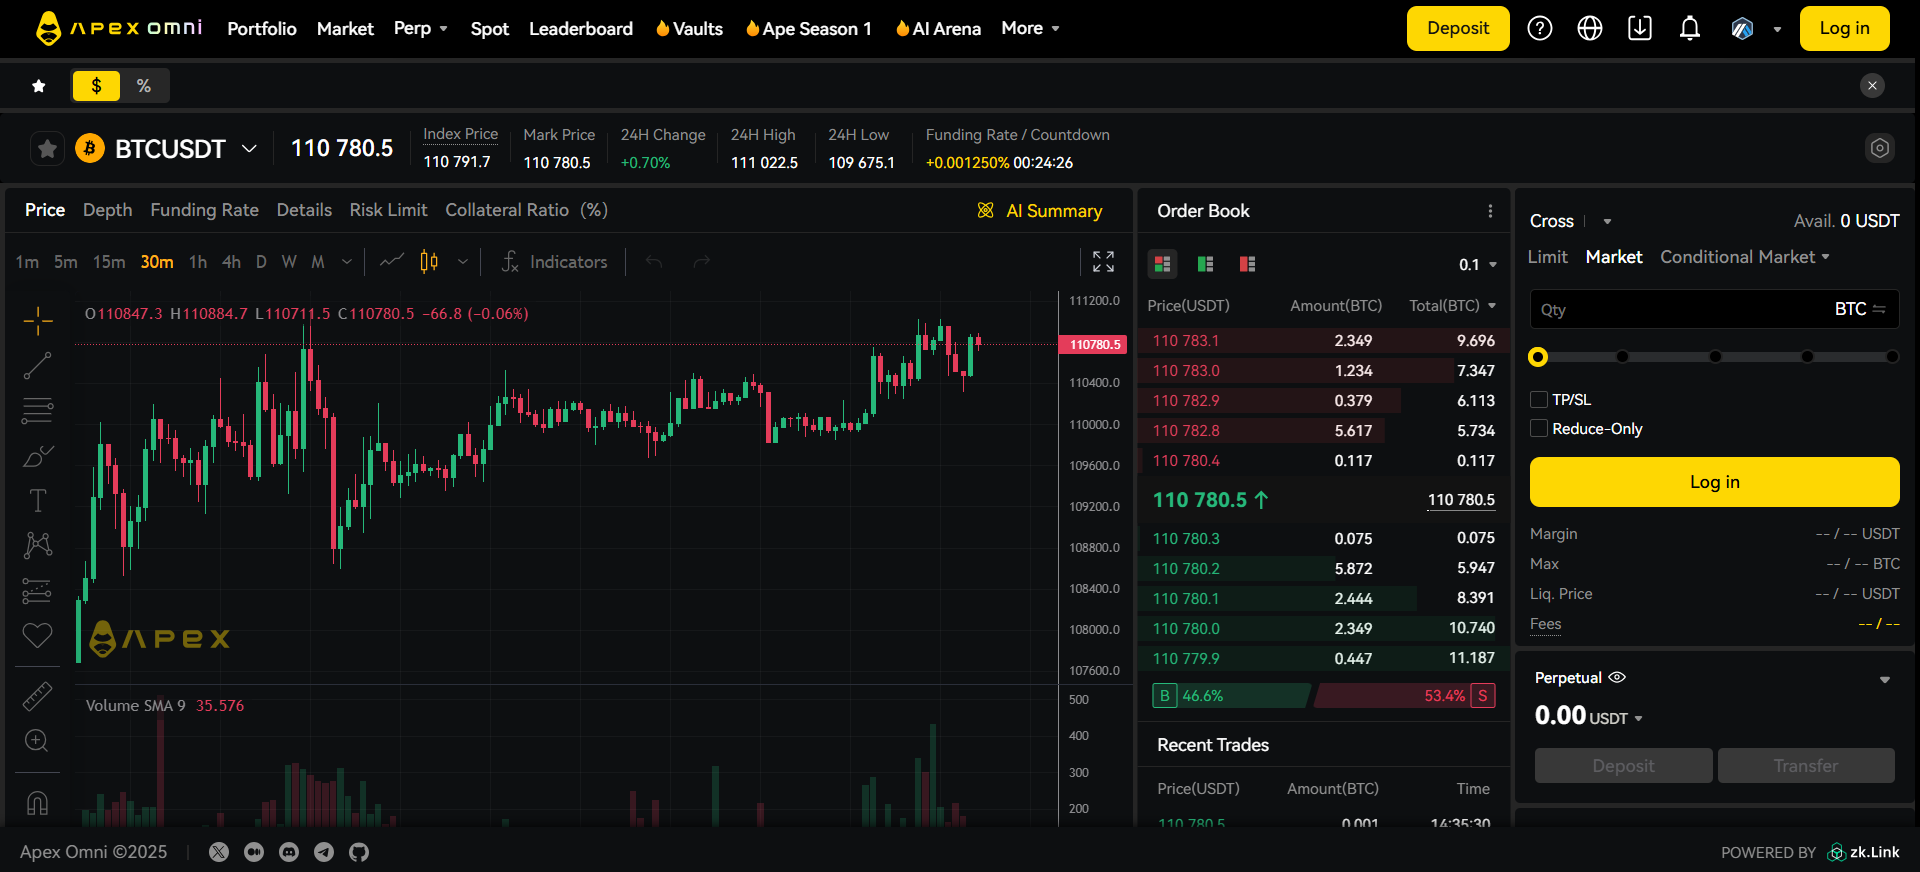Click the yellow Deposit button in header

[1458, 28]
